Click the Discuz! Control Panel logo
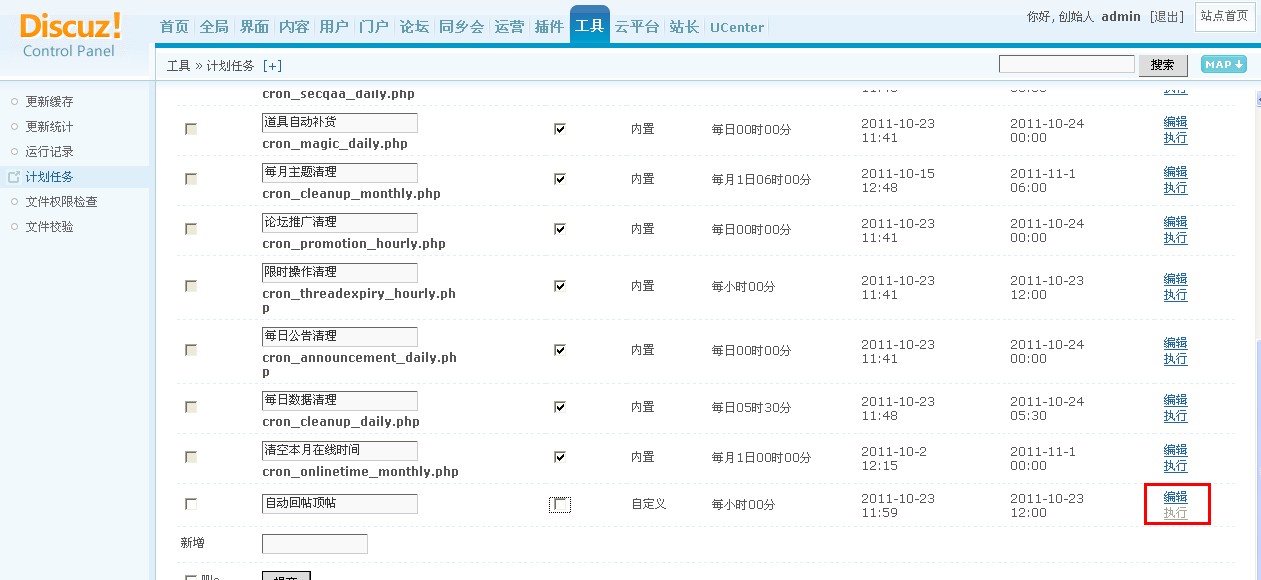The image size is (1261, 580). pyautogui.click(x=70, y=34)
